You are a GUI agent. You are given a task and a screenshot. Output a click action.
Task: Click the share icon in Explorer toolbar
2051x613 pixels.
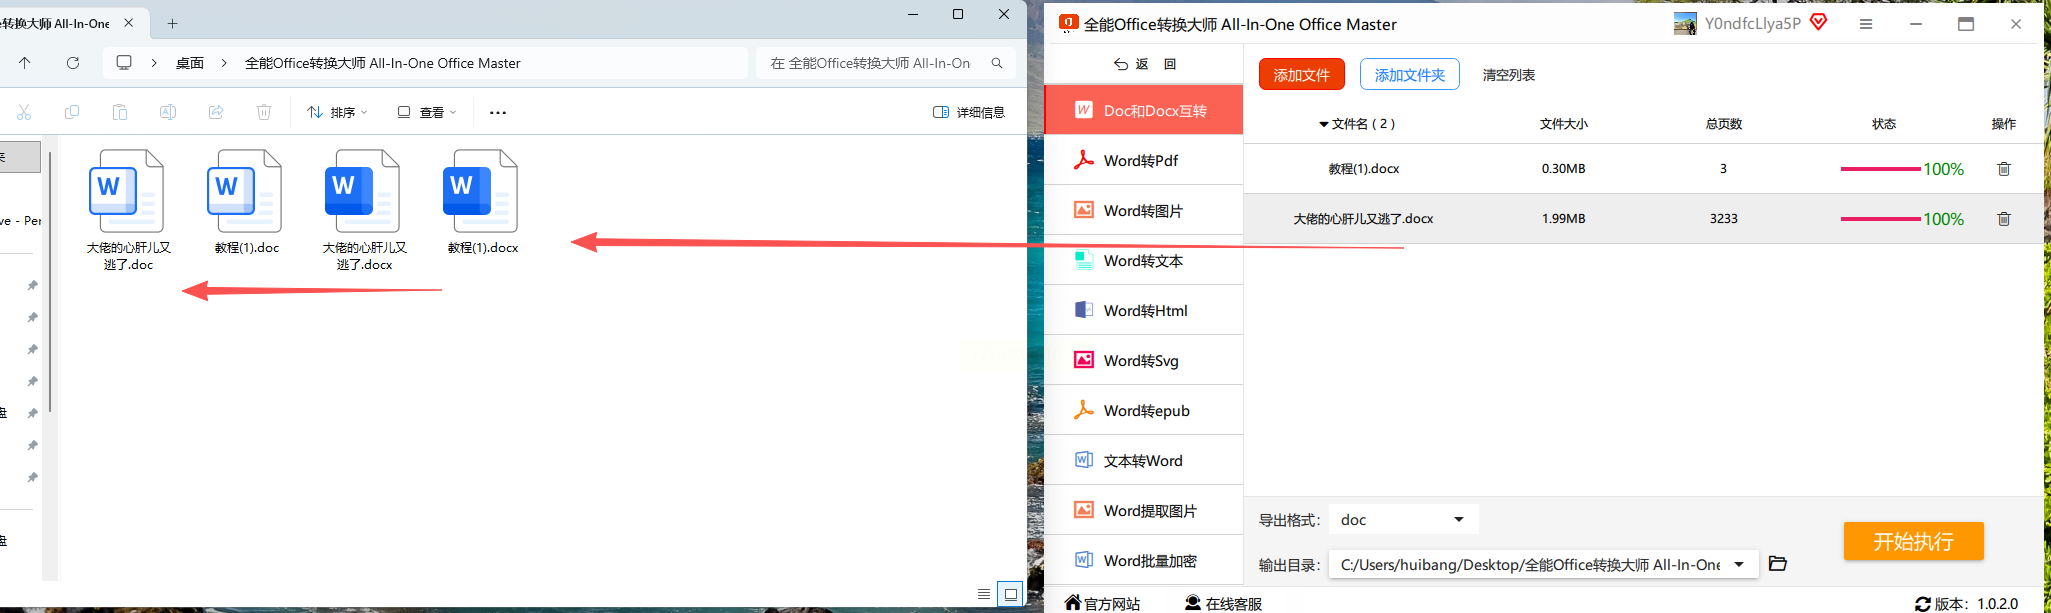216,112
